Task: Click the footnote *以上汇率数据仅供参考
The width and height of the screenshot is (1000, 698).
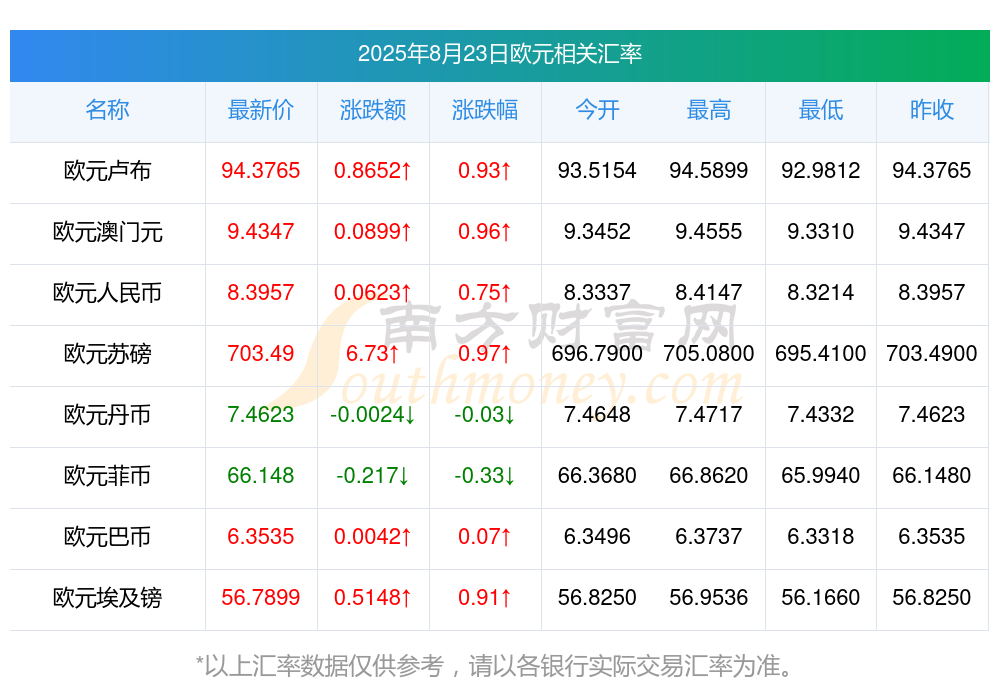Action: click(320, 666)
